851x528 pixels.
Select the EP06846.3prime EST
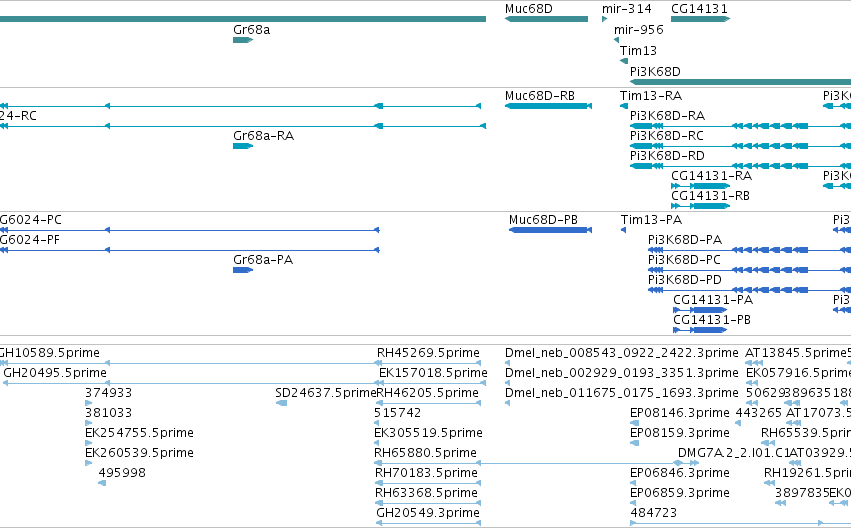click(679, 473)
